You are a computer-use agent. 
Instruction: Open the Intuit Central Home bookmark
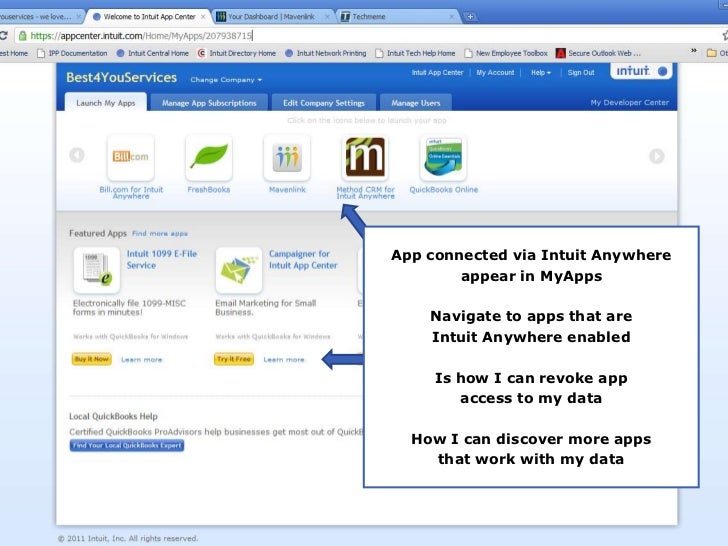click(x=153, y=53)
